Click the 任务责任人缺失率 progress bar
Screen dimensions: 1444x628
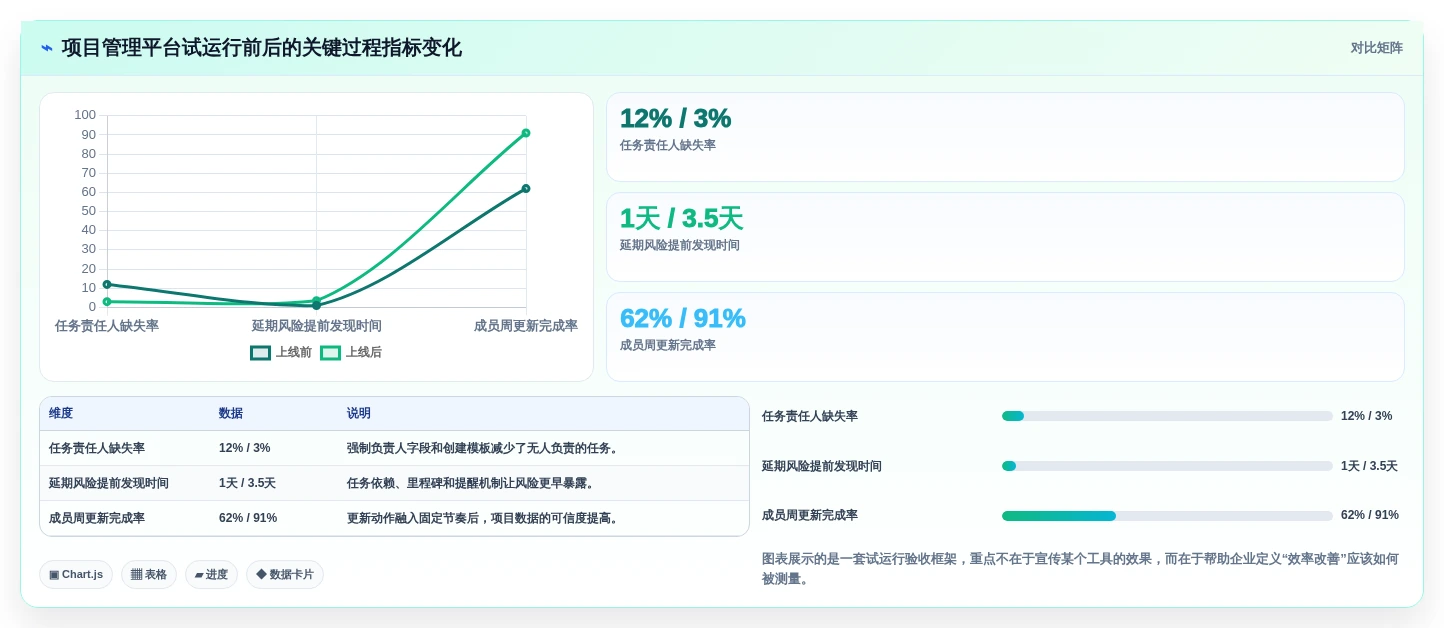click(1167, 416)
